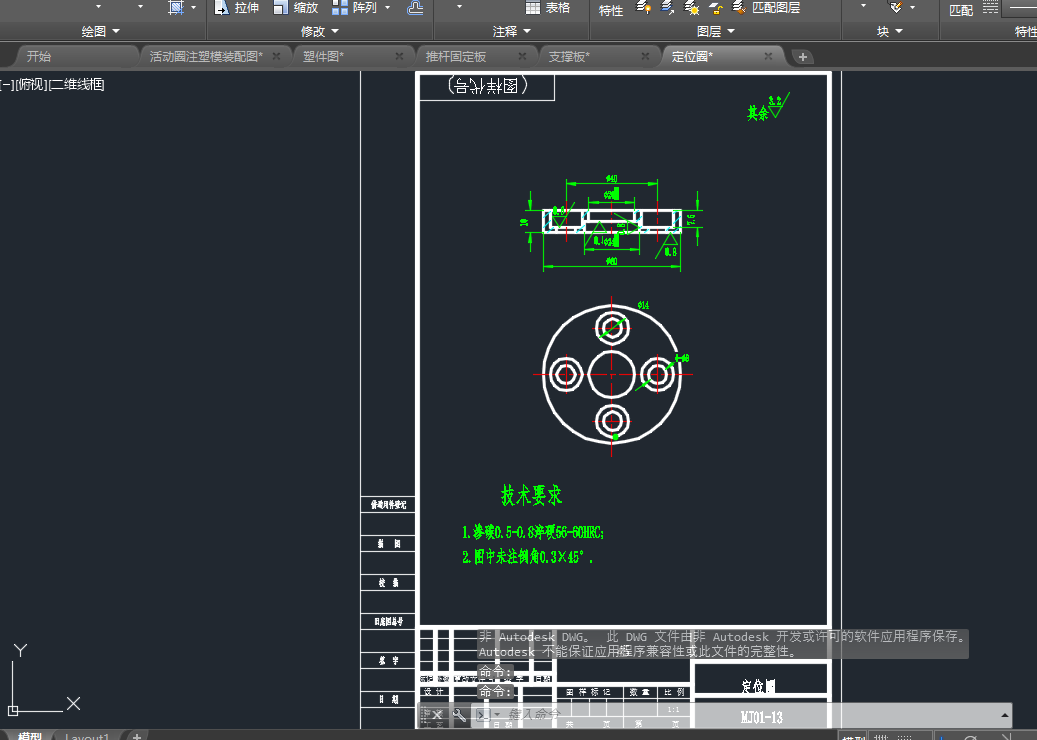
Task: Close the 推杆固定板 tab
Action: (522, 56)
